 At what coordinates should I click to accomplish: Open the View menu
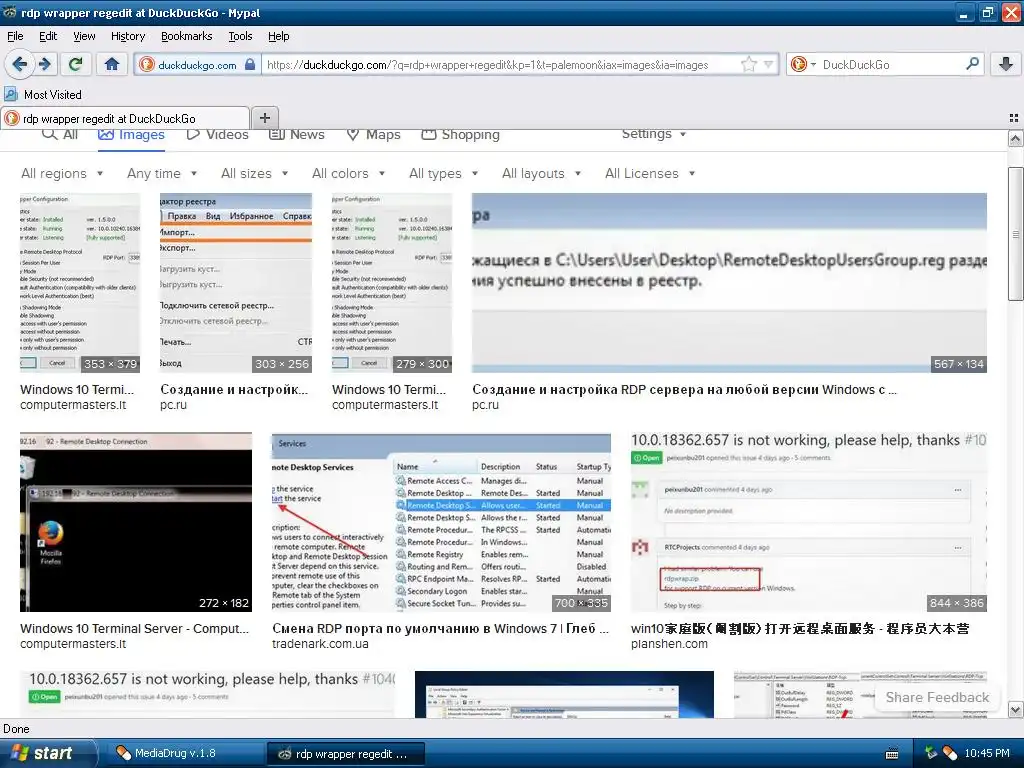point(84,36)
